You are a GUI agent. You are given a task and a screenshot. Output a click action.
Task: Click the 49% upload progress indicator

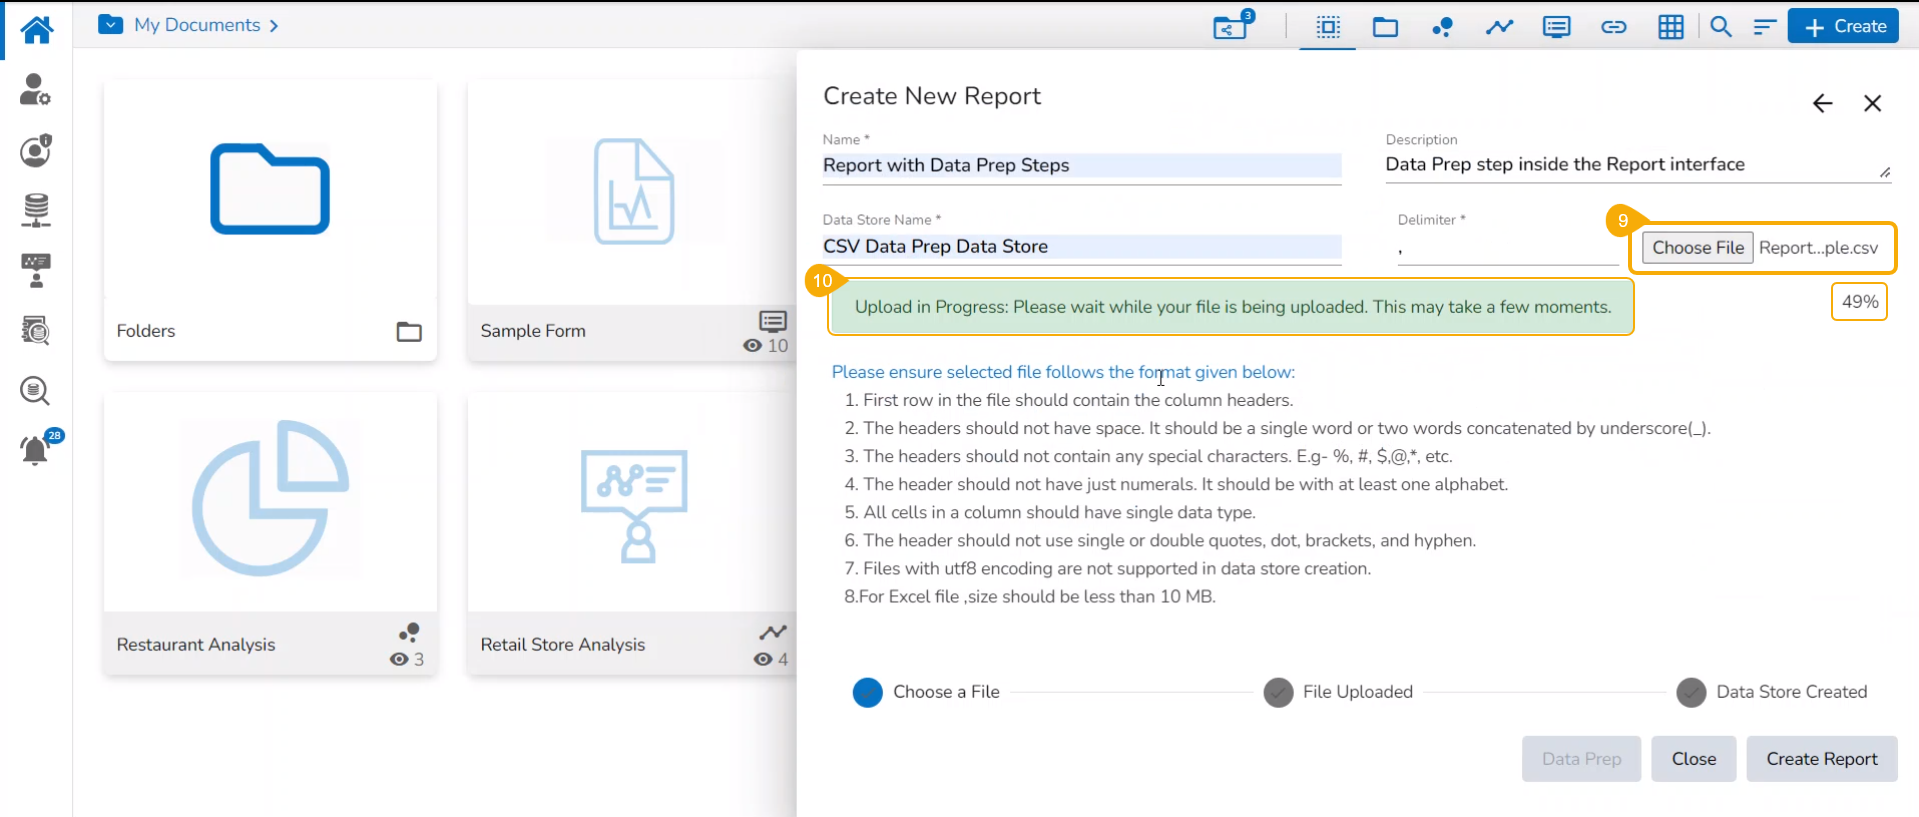tap(1859, 302)
